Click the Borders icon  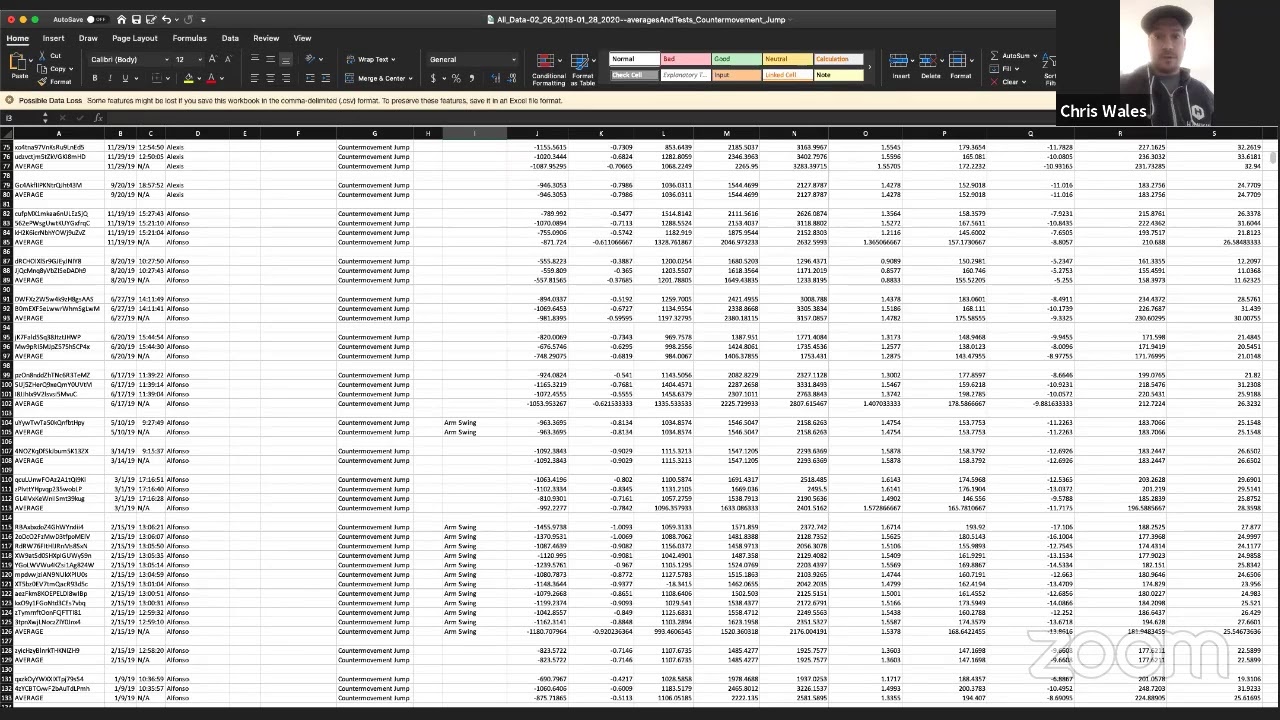(155, 78)
